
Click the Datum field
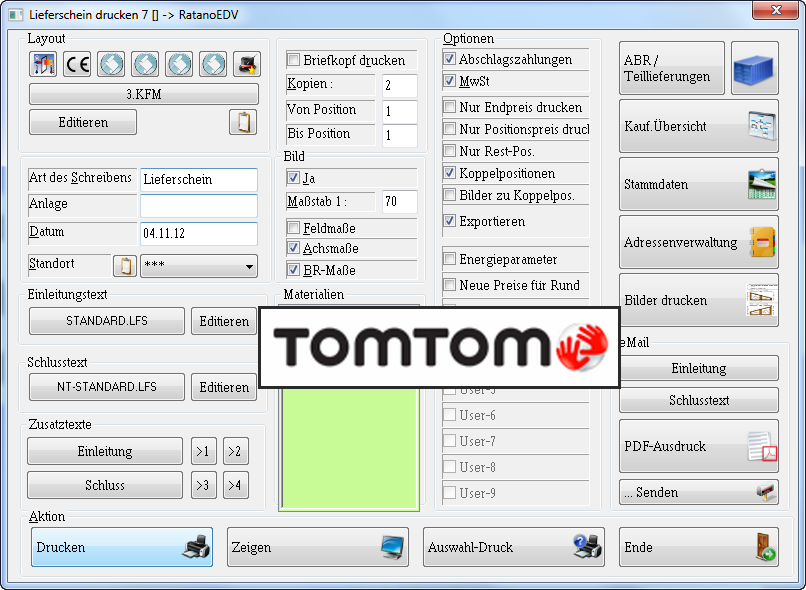[x=199, y=233]
